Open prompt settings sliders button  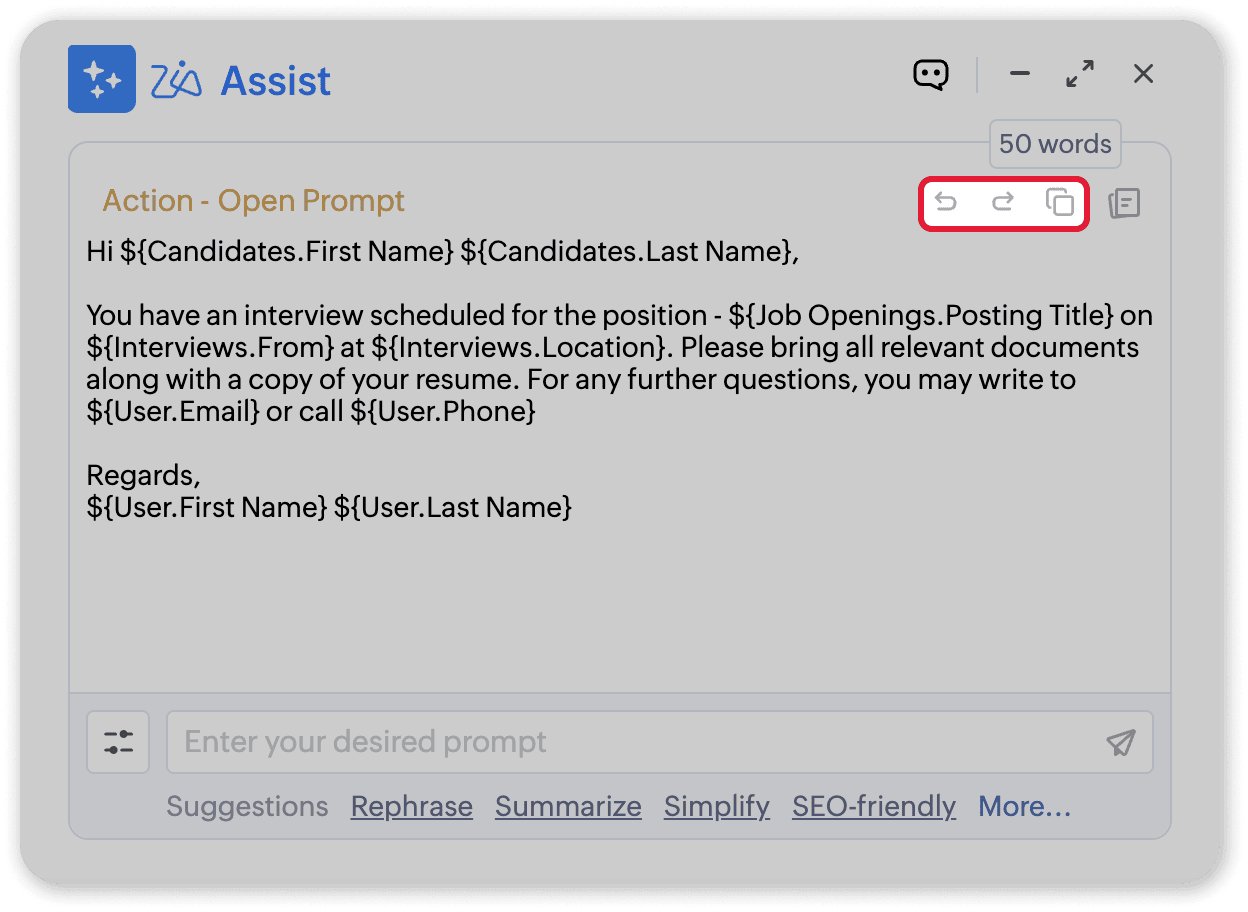click(118, 742)
